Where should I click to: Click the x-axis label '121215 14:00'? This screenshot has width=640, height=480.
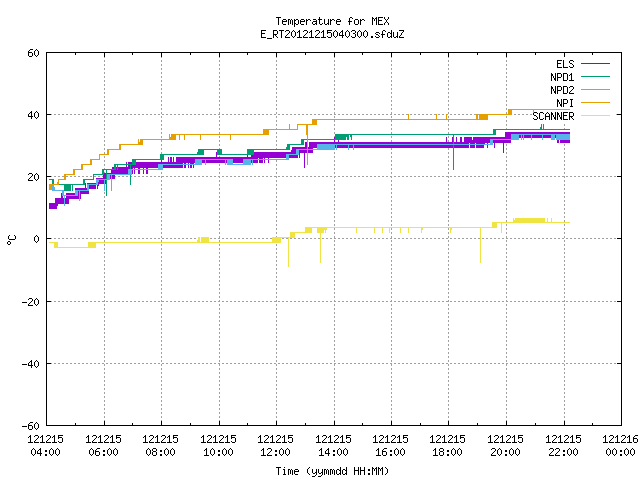(x=333, y=446)
